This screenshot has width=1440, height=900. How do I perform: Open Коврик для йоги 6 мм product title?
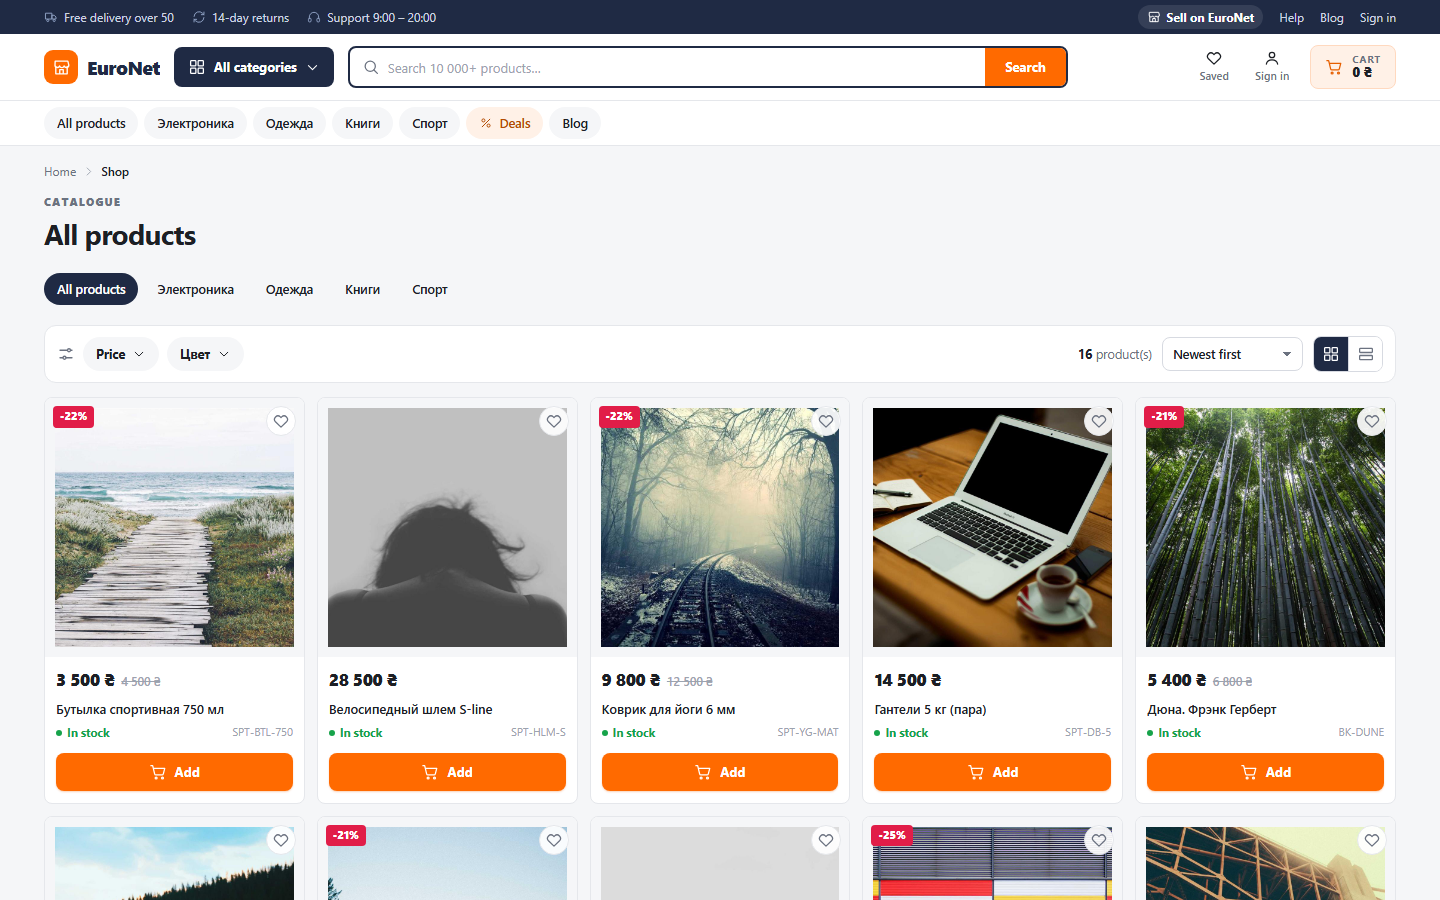tap(668, 709)
